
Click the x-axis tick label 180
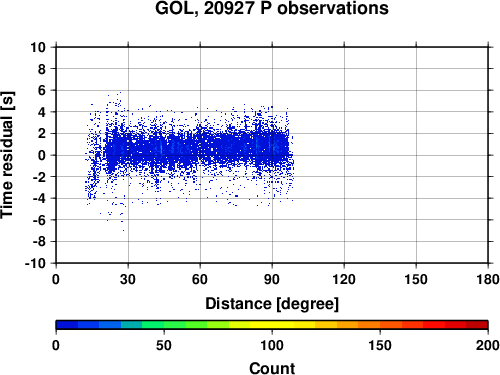click(488, 279)
